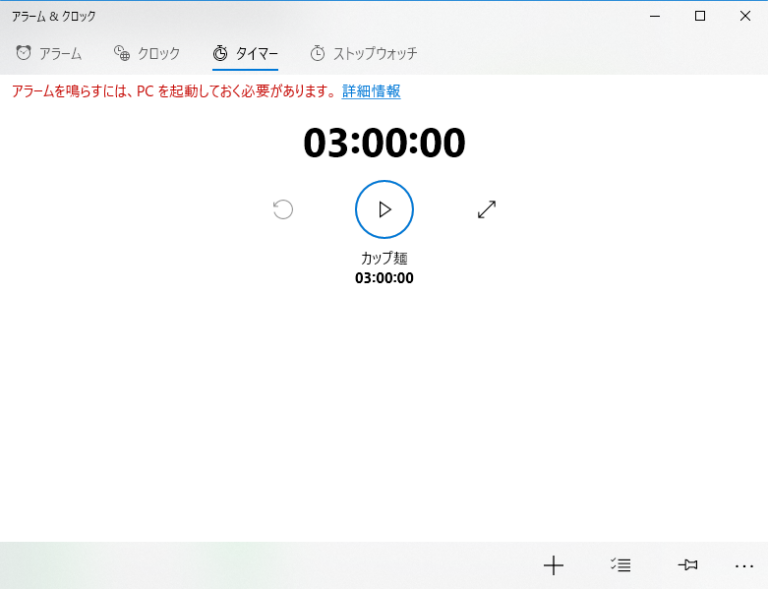Image resolution: width=768 pixels, height=589 pixels.
Task: Add a new timer with the plus icon
Action: tap(553, 566)
